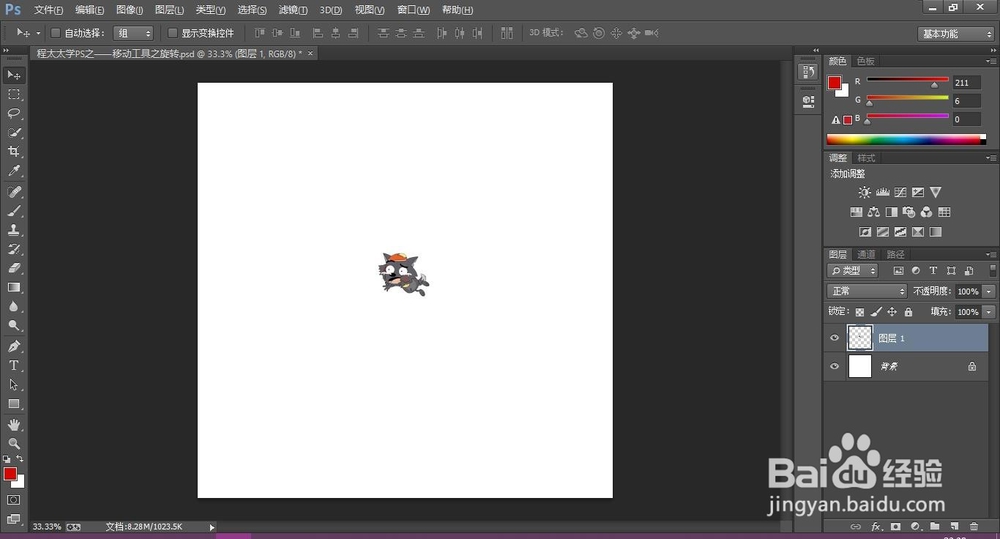Open the 填充 fill dropdown arrow

(989, 312)
